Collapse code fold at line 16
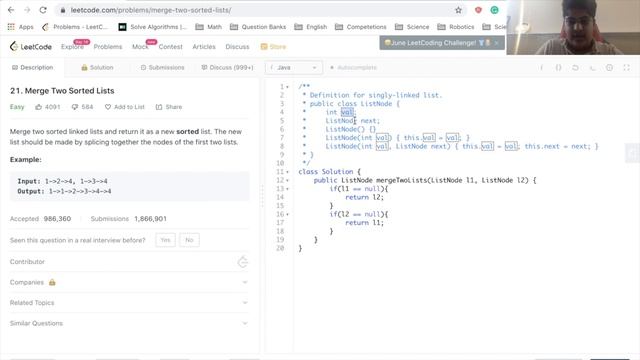 pyautogui.click(x=287, y=214)
